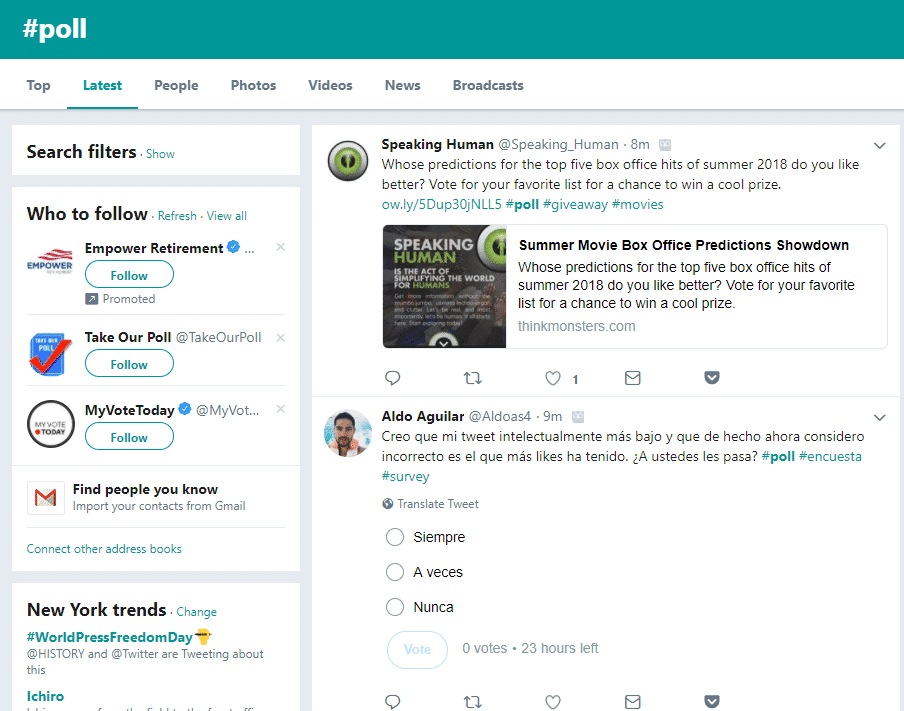The image size is (904, 711).
Task: Choose A veces in the poll
Action: tap(396, 571)
